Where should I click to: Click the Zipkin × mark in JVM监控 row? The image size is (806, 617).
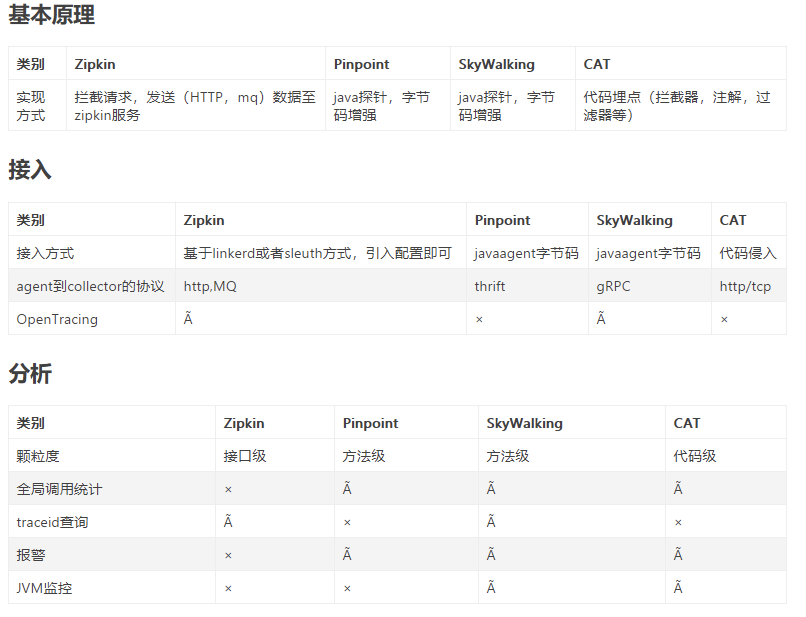[x=228, y=589]
